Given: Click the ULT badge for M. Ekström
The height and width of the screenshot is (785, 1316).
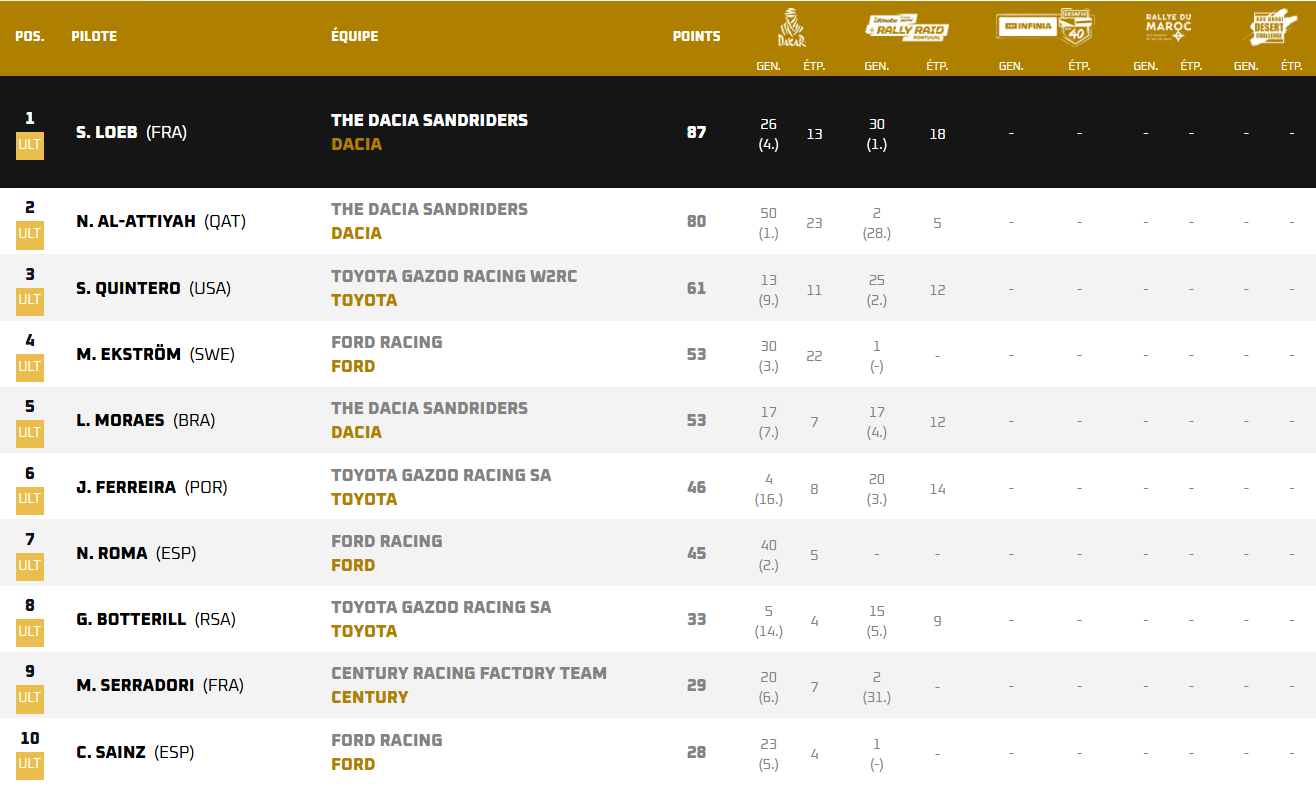Looking at the screenshot, I should tap(30, 367).
